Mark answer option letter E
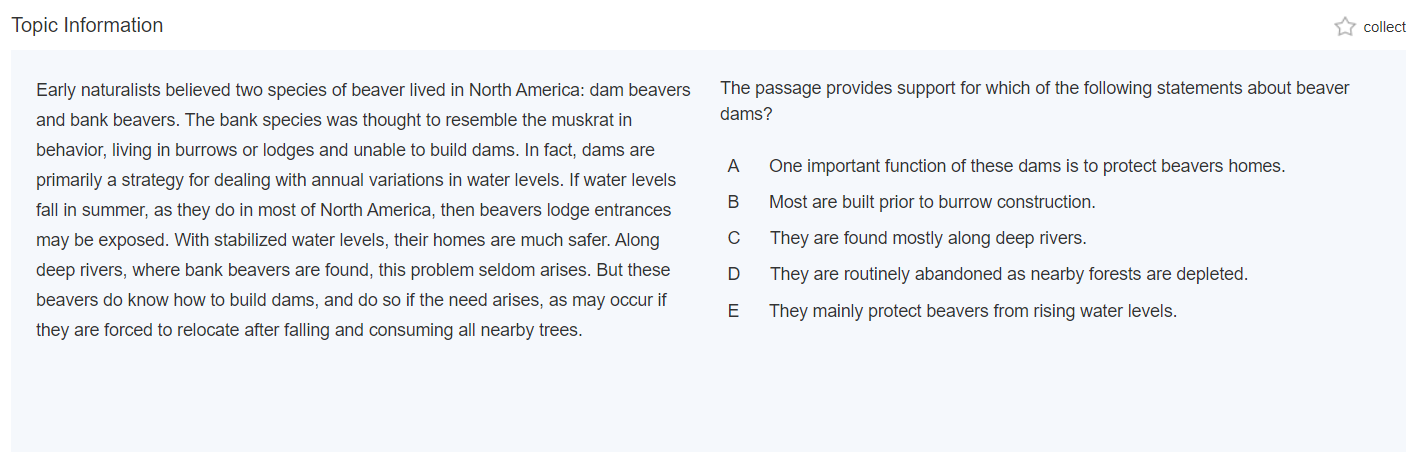Viewport: 1419px width, 452px height. 734,311
